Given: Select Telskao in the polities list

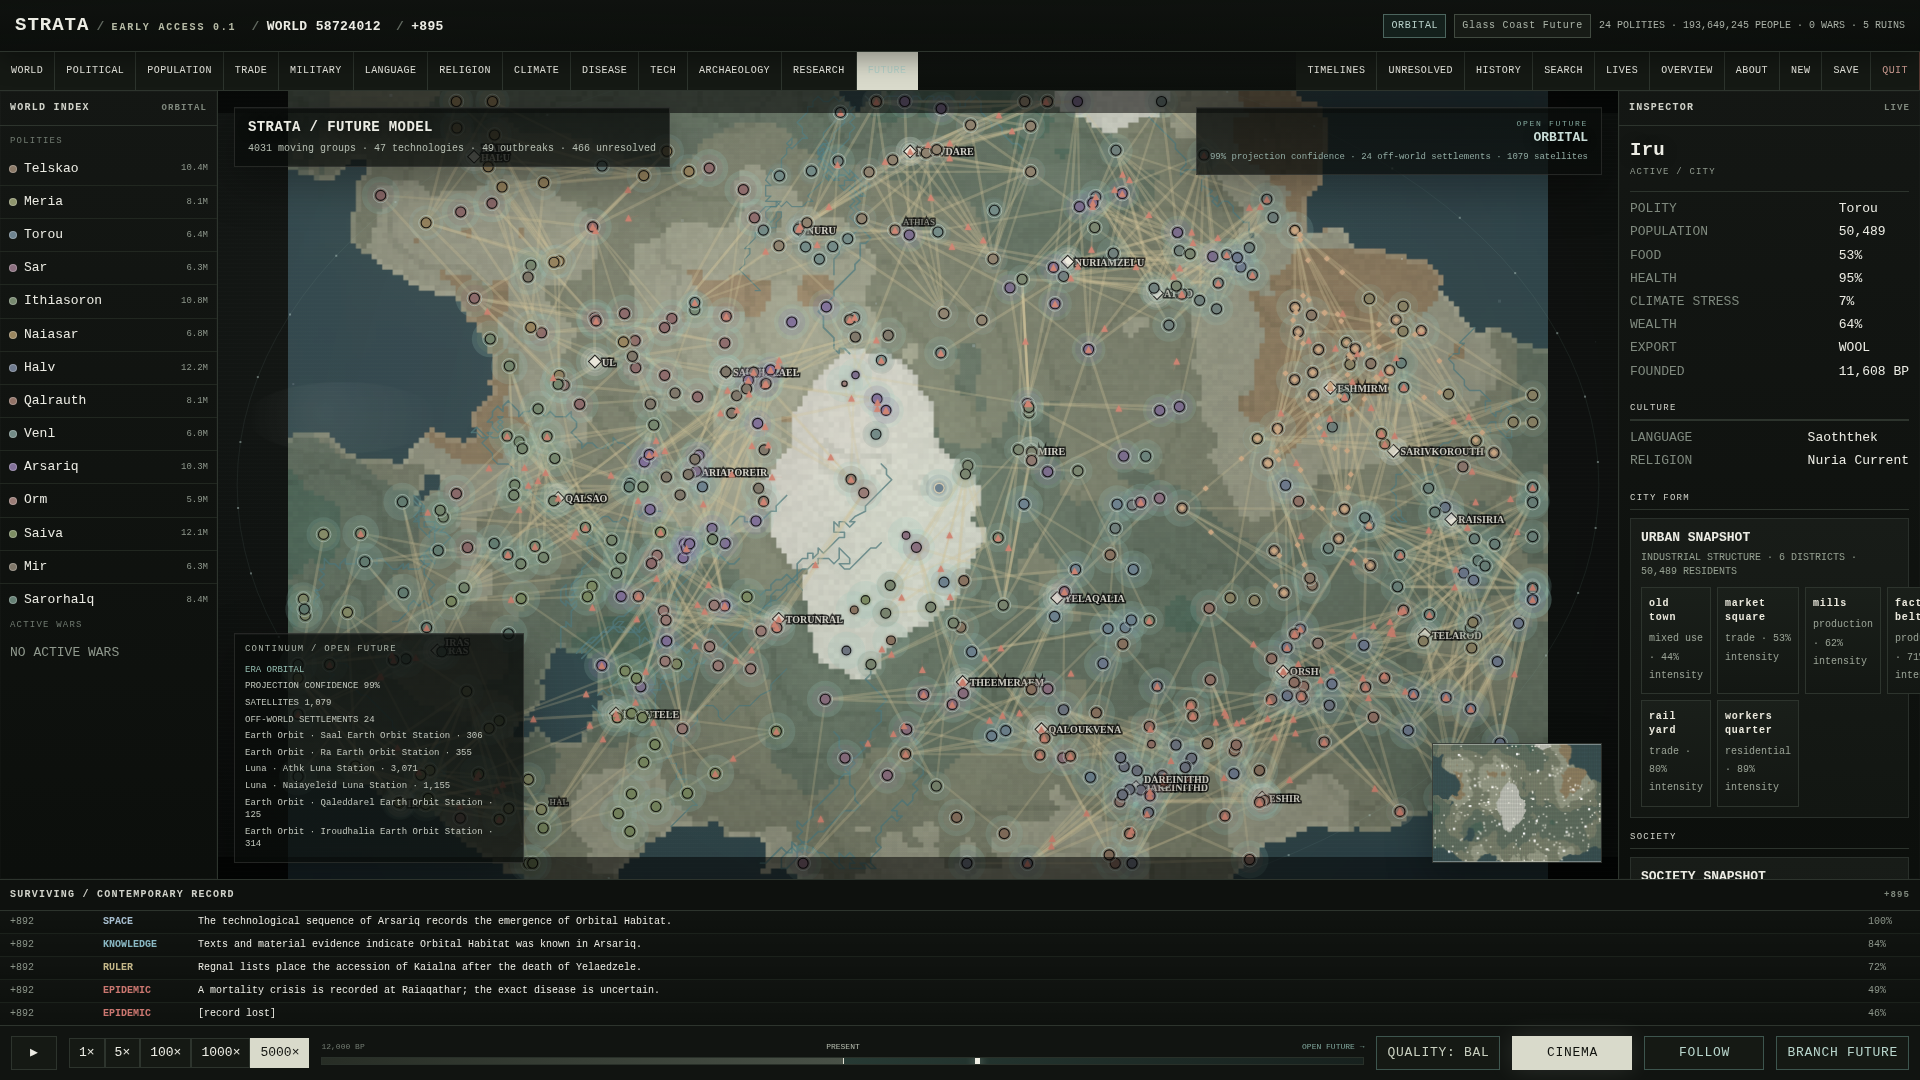Looking at the screenshot, I should pos(108,168).
